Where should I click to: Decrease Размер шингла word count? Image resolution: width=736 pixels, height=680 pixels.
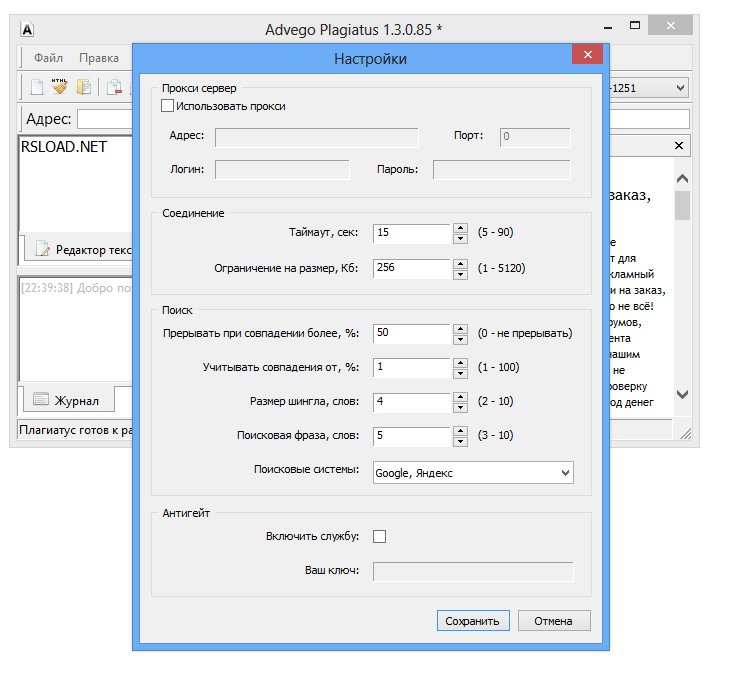point(460,407)
